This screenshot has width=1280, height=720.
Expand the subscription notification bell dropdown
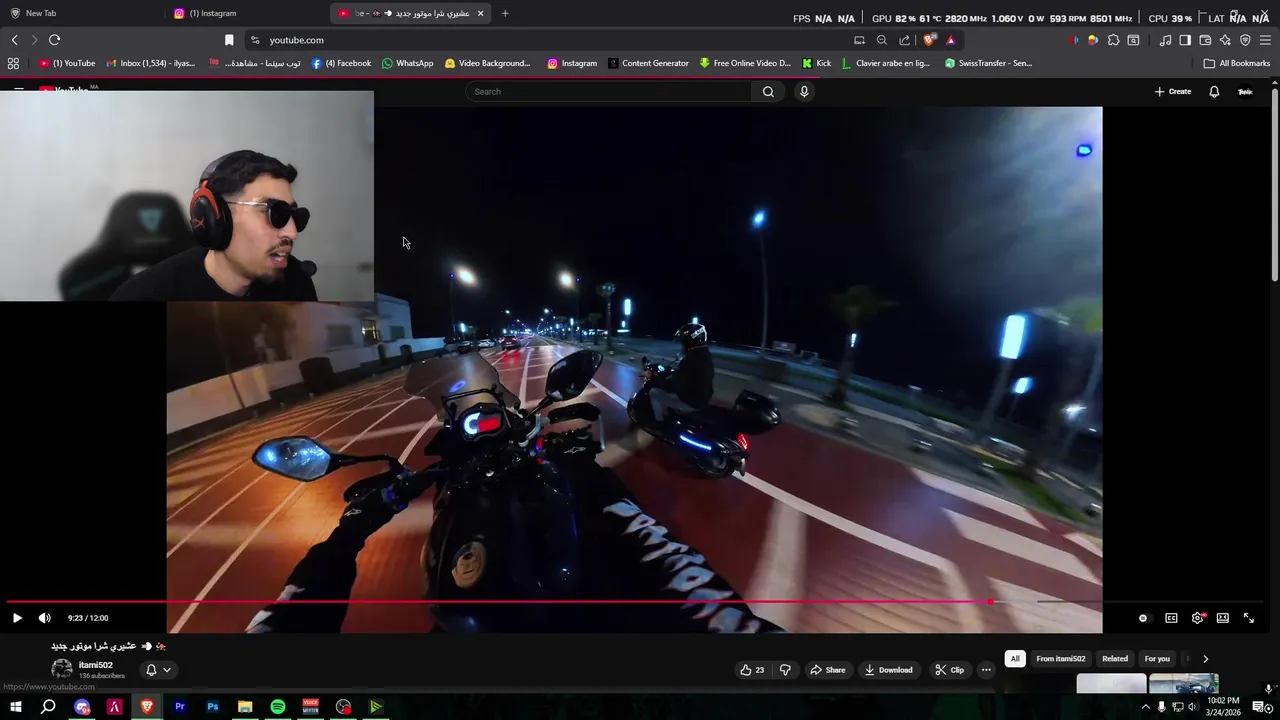(158, 670)
